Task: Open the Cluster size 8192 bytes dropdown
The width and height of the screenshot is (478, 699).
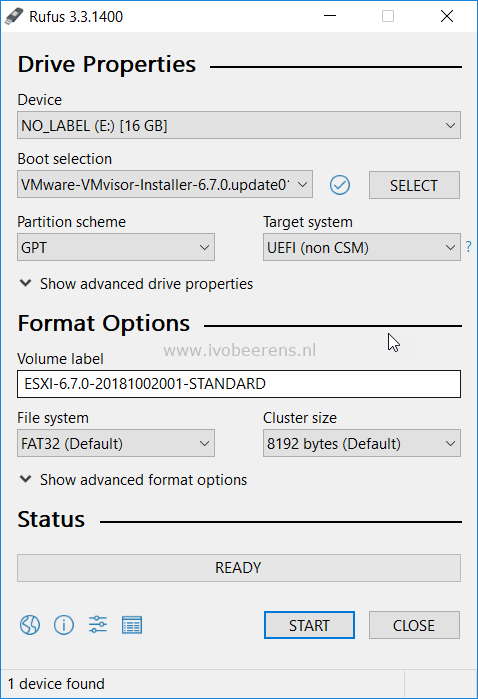Action: click(x=362, y=443)
